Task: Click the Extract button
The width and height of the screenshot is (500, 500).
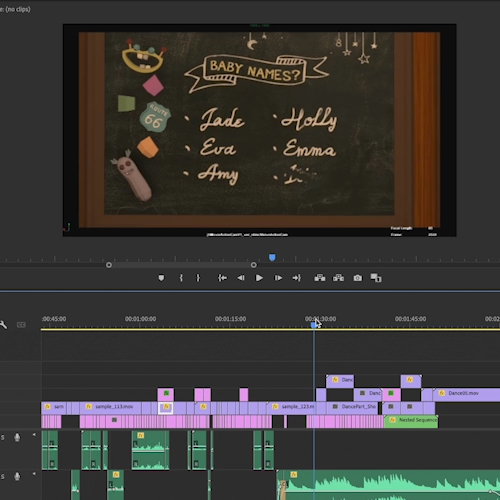Action: tap(338, 278)
